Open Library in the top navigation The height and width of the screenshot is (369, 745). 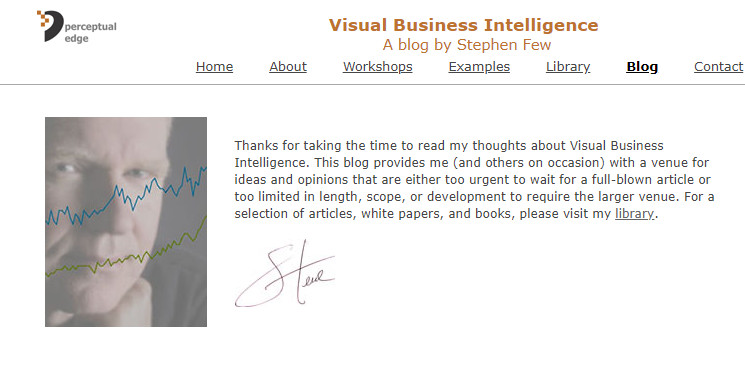click(x=568, y=67)
